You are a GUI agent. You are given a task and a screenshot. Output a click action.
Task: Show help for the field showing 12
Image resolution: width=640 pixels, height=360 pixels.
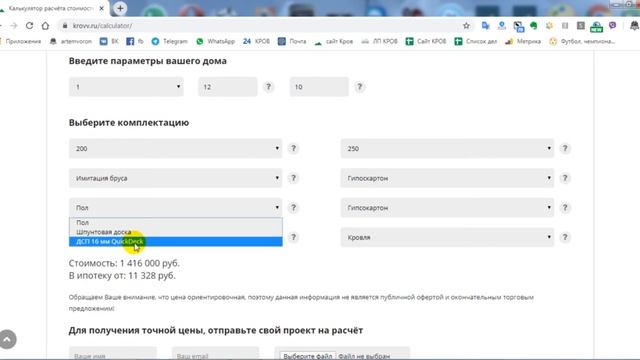point(268,87)
